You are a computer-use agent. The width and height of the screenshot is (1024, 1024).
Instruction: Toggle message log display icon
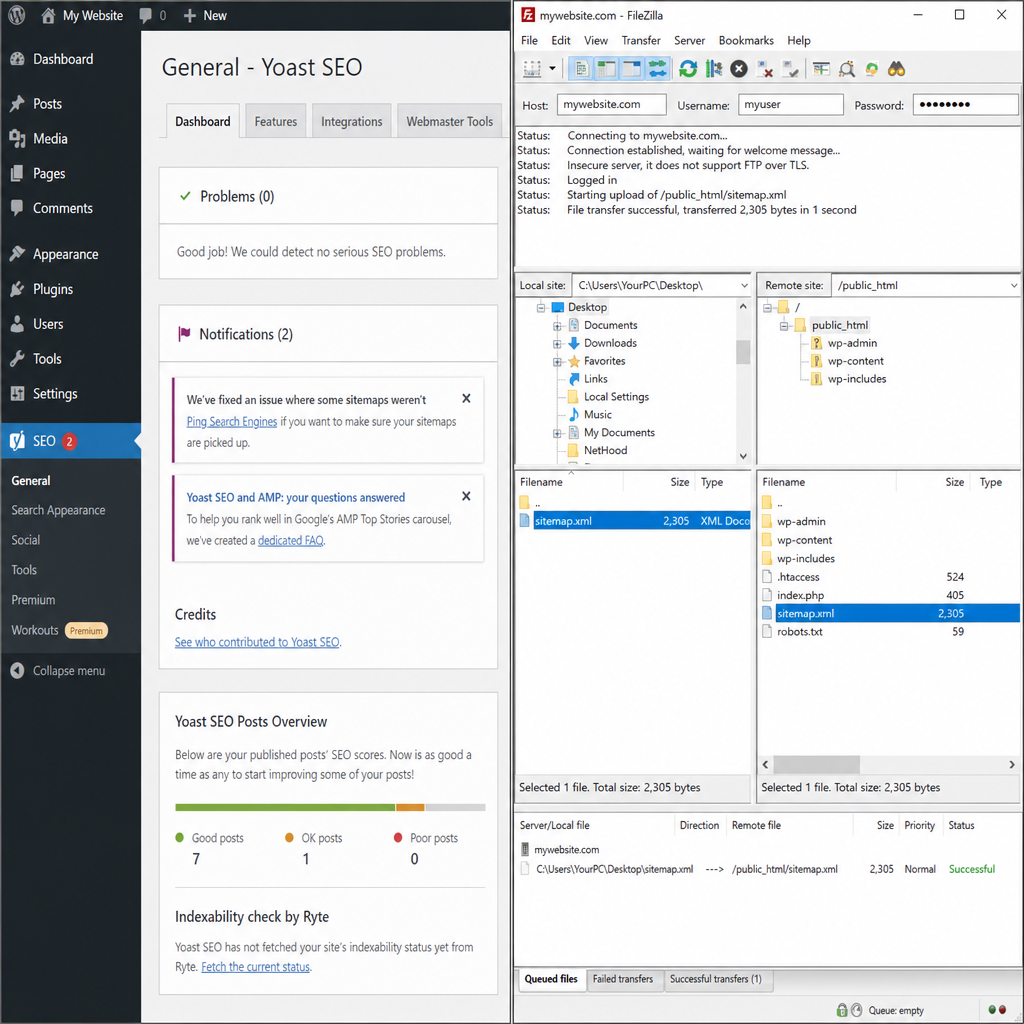(581, 69)
